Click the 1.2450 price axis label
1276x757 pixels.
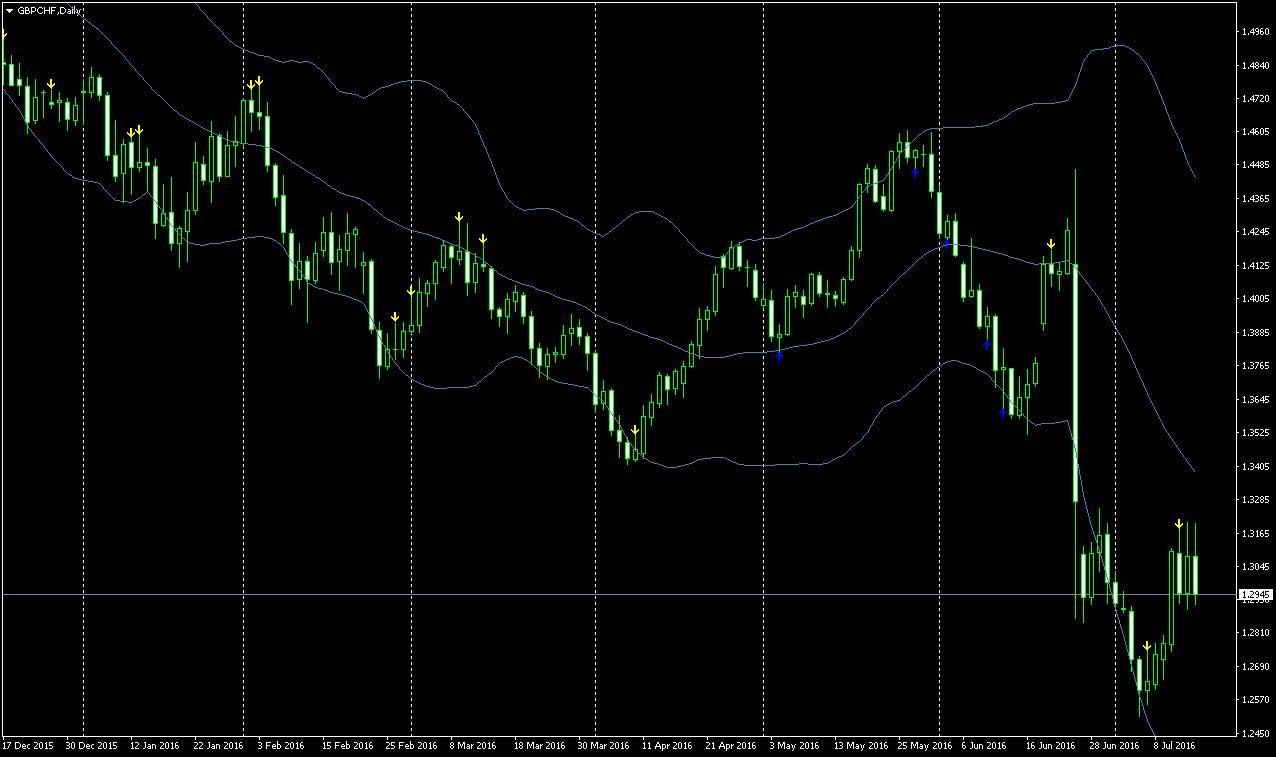pos(1256,733)
